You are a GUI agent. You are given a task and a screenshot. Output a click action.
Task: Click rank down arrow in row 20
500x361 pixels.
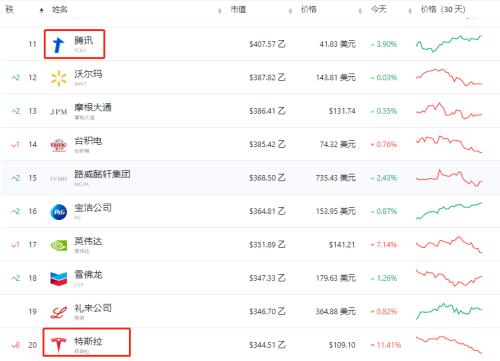pyautogui.click(x=15, y=345)
